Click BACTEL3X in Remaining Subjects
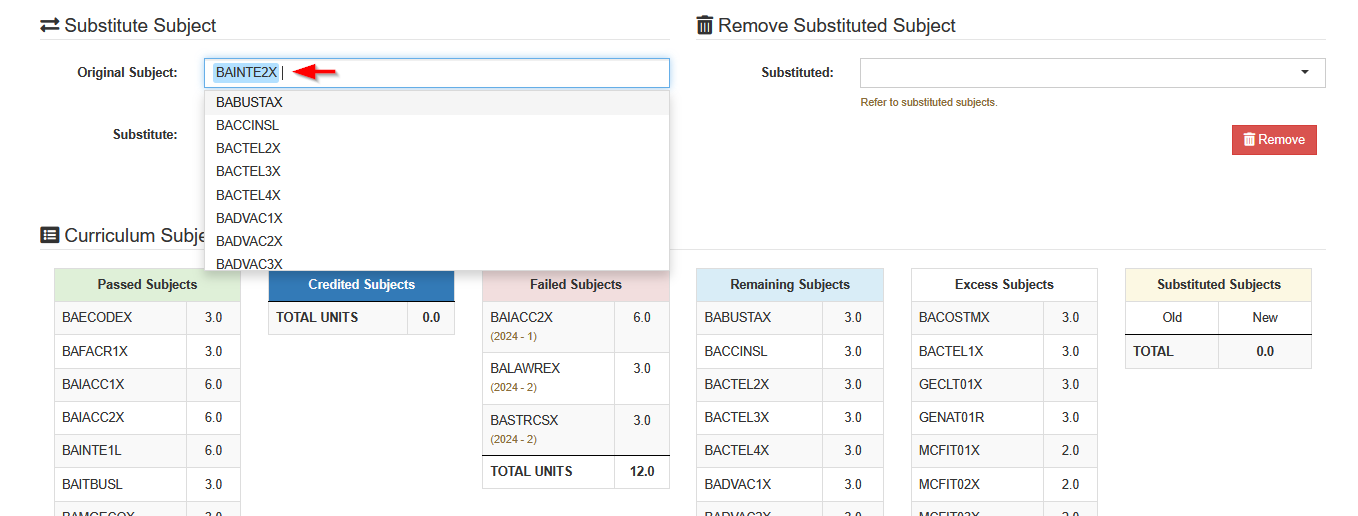This screenshot has width=1358, height=516. pyautogui.click(x=737, y=418)
